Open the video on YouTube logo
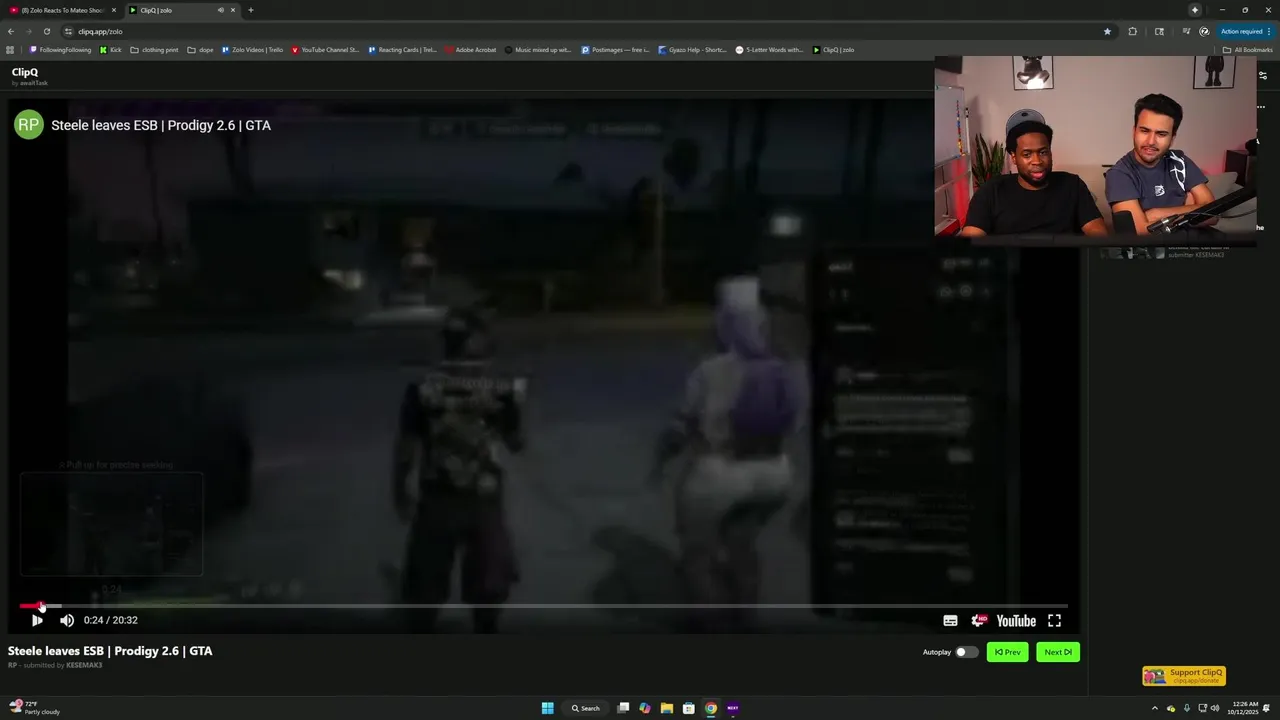 [x=1016, y=621]
